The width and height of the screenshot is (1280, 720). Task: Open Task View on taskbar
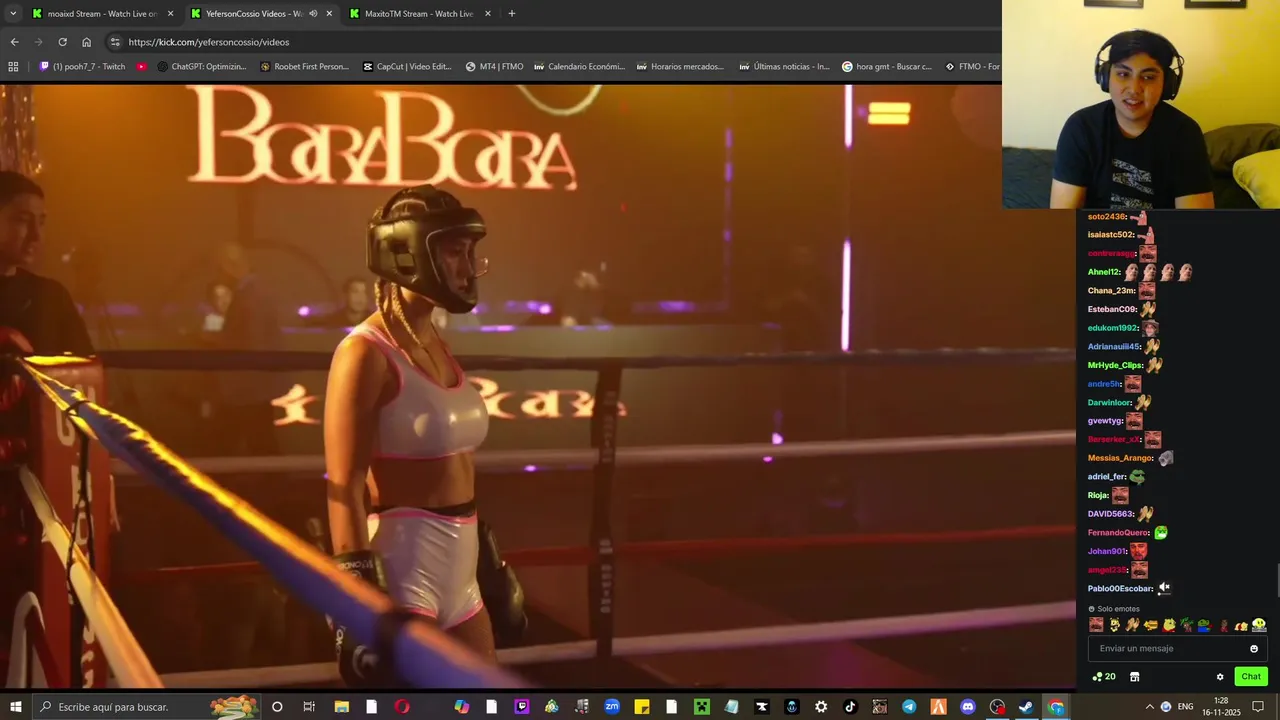309,707
